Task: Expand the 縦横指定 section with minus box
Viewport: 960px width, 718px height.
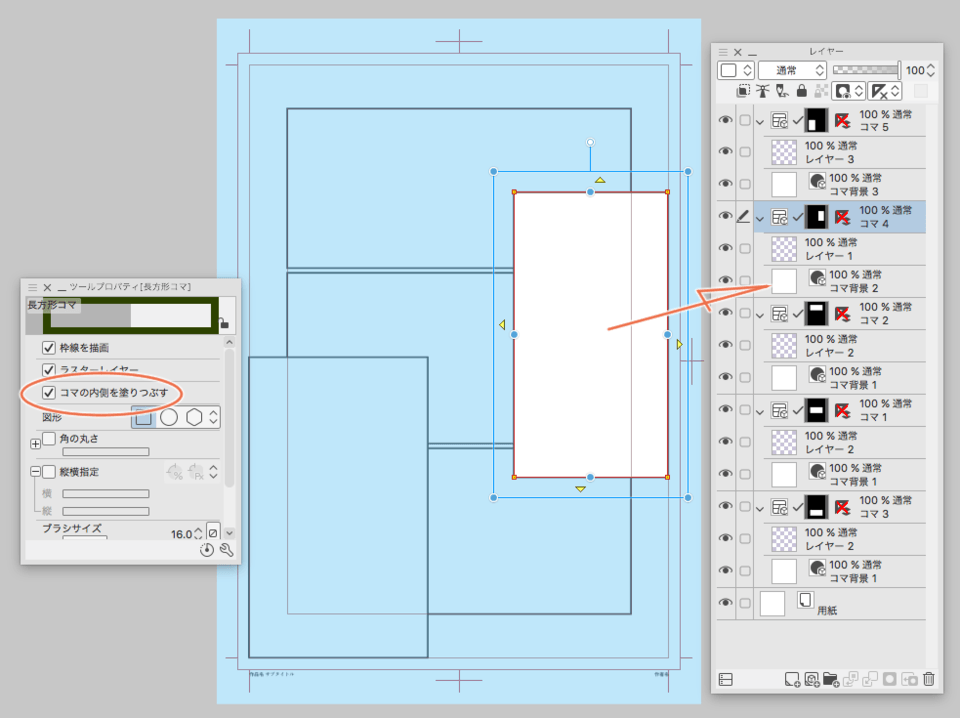Action: pos(36,472)
